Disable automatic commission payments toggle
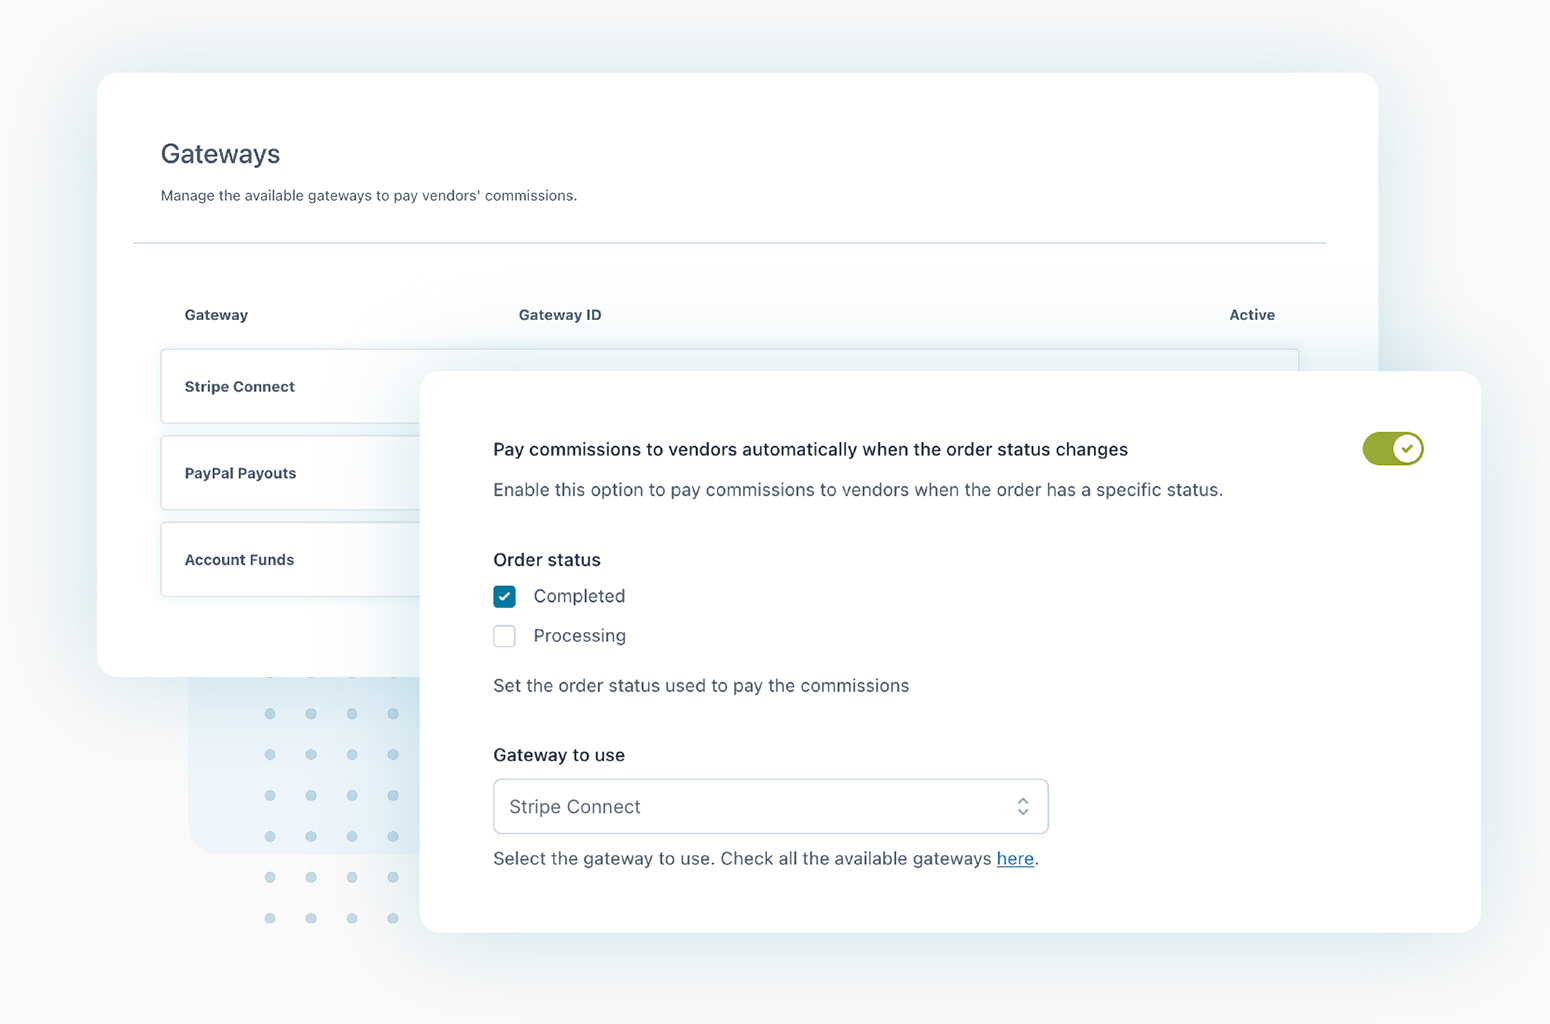Screen dimensions: 1550x1024 pyautogui.click(x=1392, y=448)
